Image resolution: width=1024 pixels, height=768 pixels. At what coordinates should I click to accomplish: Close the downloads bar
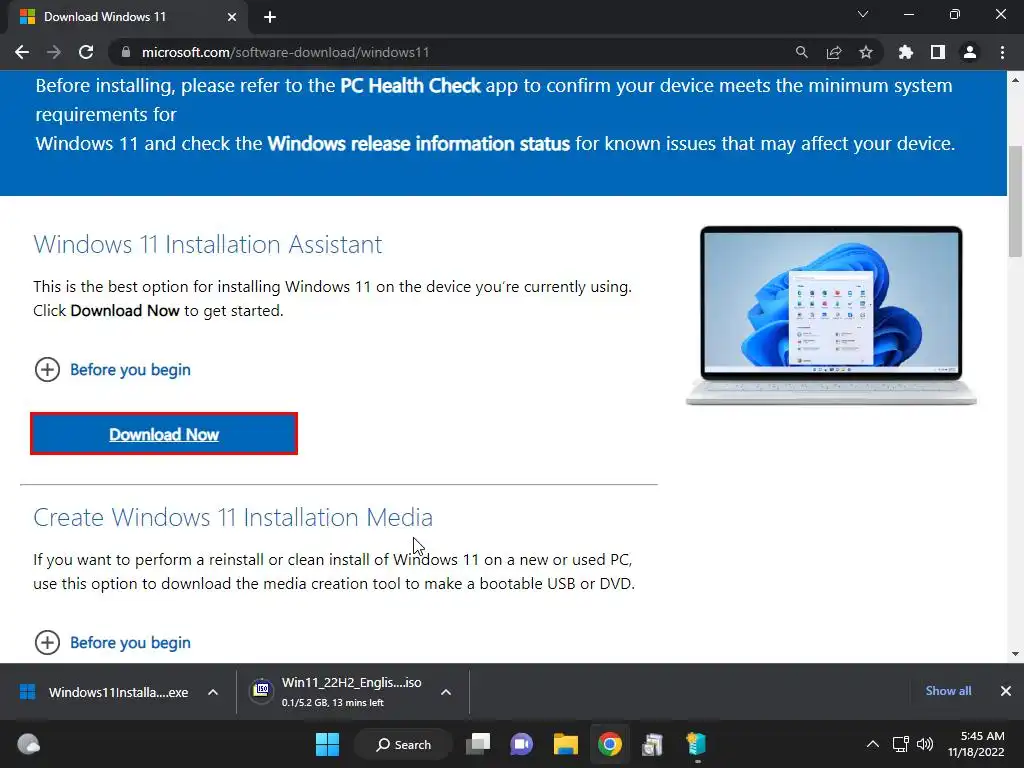tap(1006, 691)
